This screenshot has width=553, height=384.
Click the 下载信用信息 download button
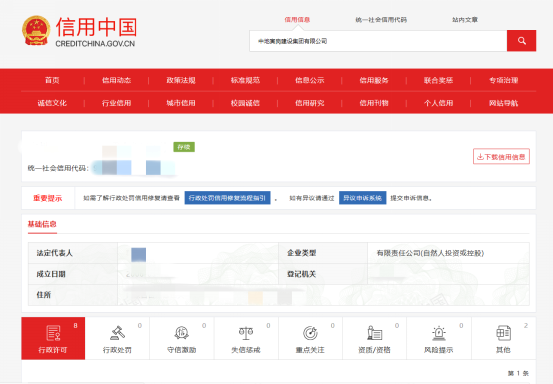[x=501, y=157]
